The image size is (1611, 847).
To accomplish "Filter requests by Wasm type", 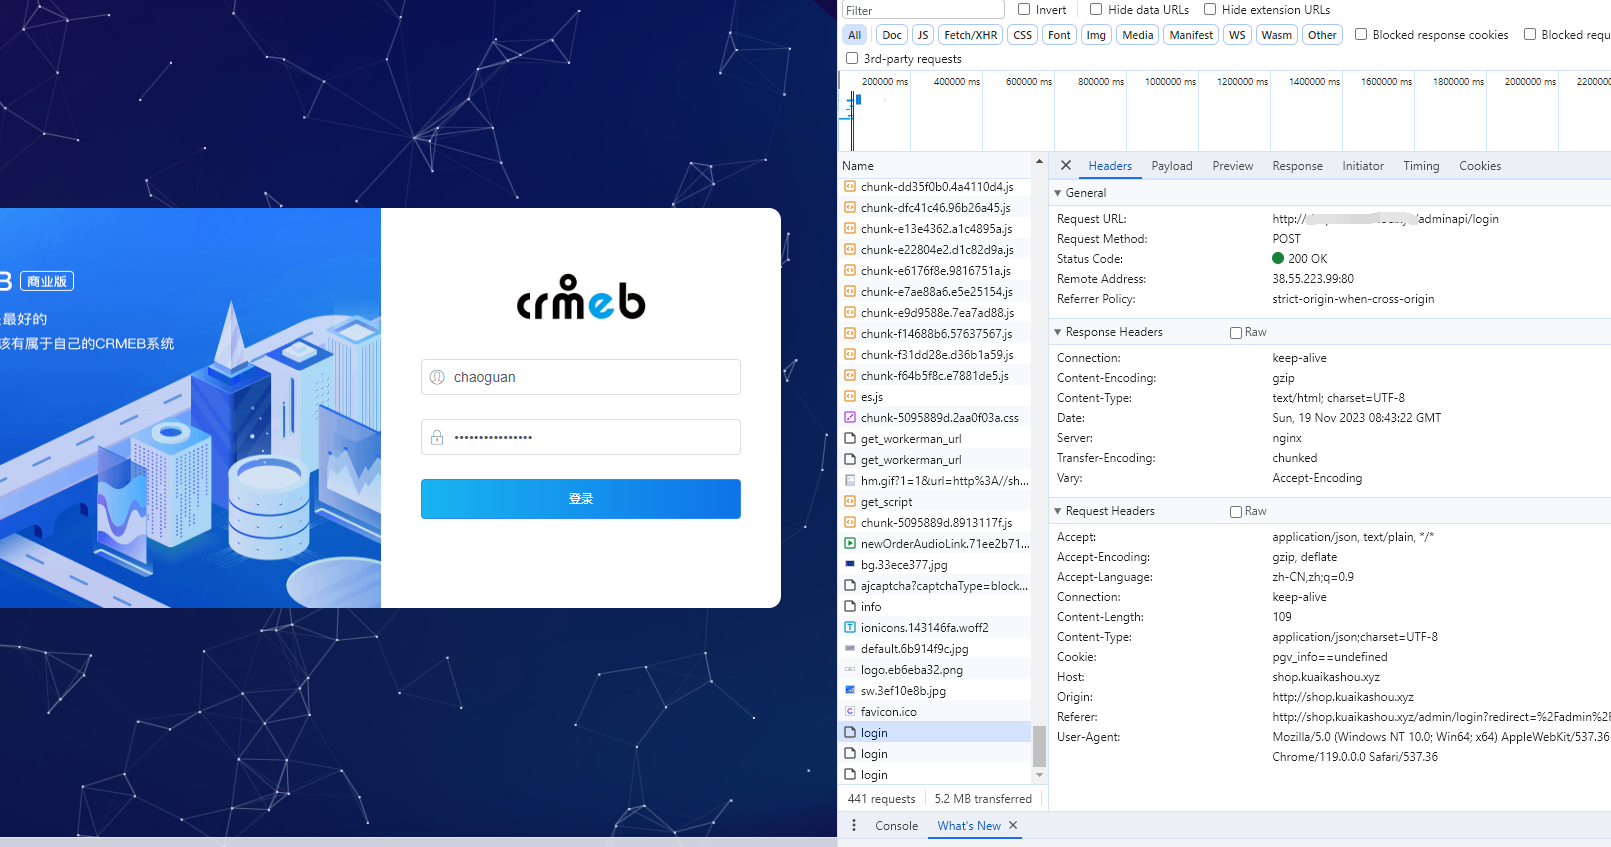I will (1277, 35).
